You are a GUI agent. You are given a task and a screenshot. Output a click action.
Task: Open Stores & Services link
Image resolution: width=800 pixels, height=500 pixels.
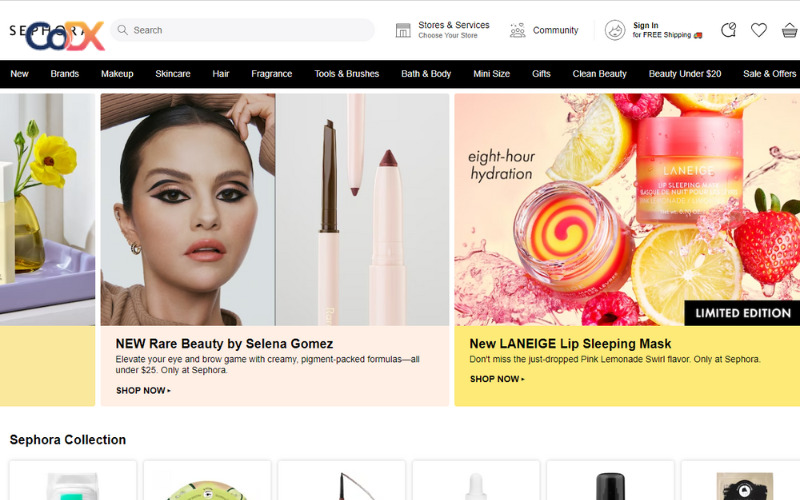(x=454, y=25)
